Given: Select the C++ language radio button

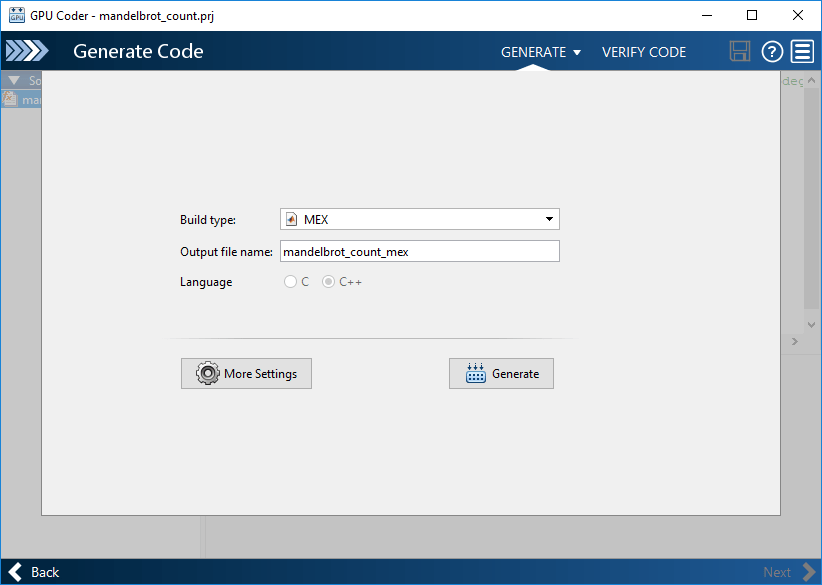Looking at the screenshot, I should pyautogui.click(x=328, y=281).
